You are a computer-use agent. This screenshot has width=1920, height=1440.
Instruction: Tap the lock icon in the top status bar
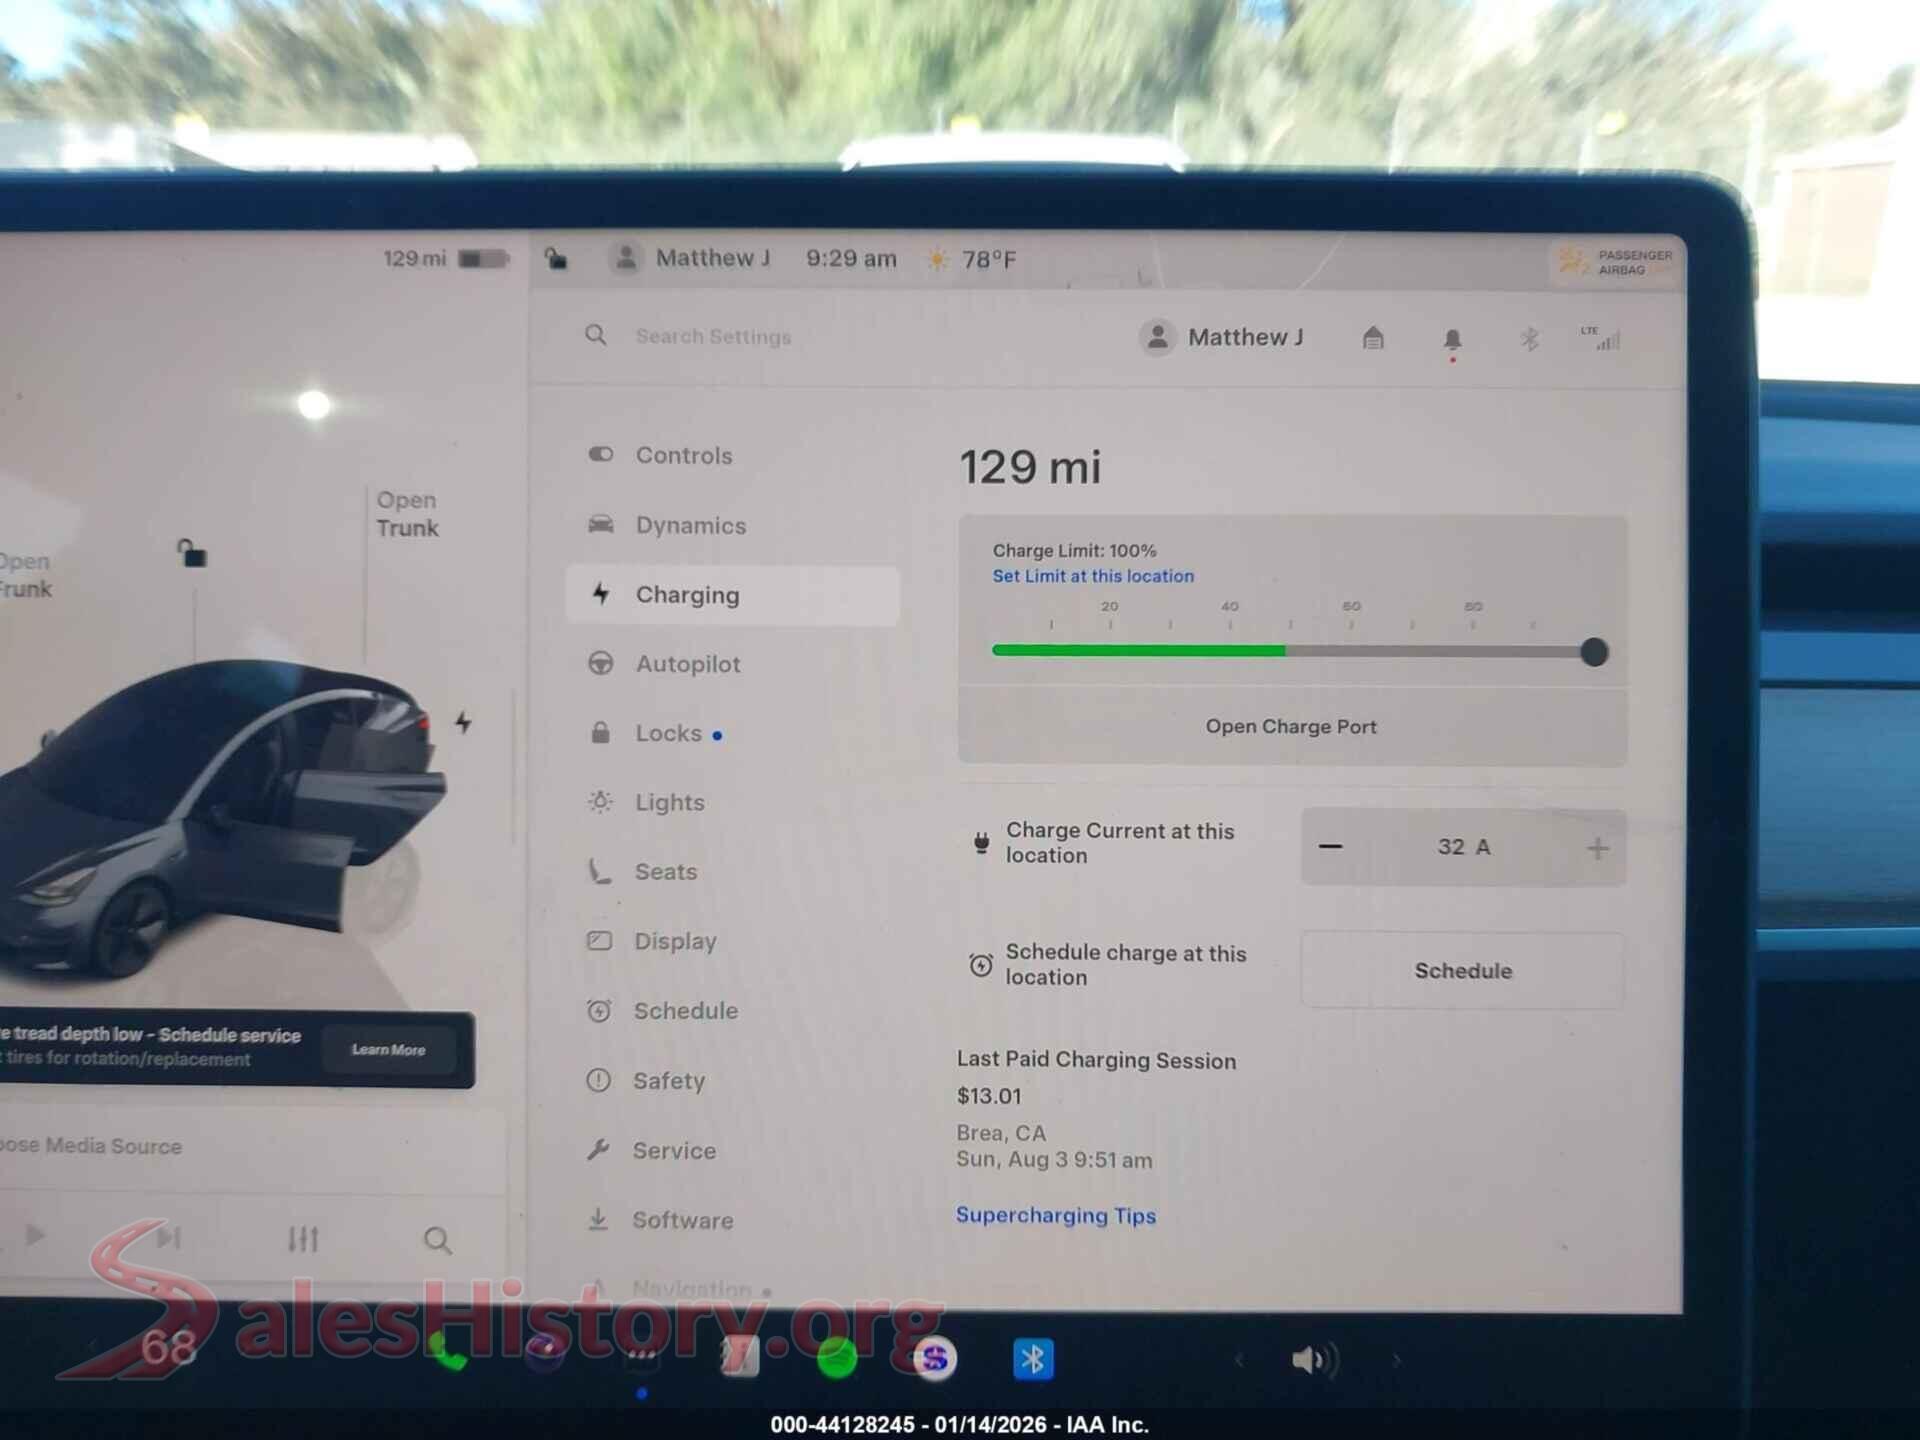coord(556,259)
